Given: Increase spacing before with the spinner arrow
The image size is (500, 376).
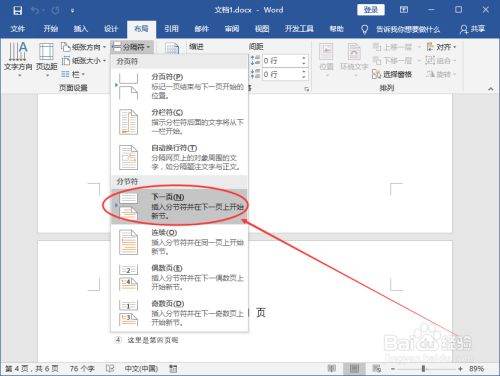Looking at the screenshot, I should pyautogui.click(x=304, y=58).
